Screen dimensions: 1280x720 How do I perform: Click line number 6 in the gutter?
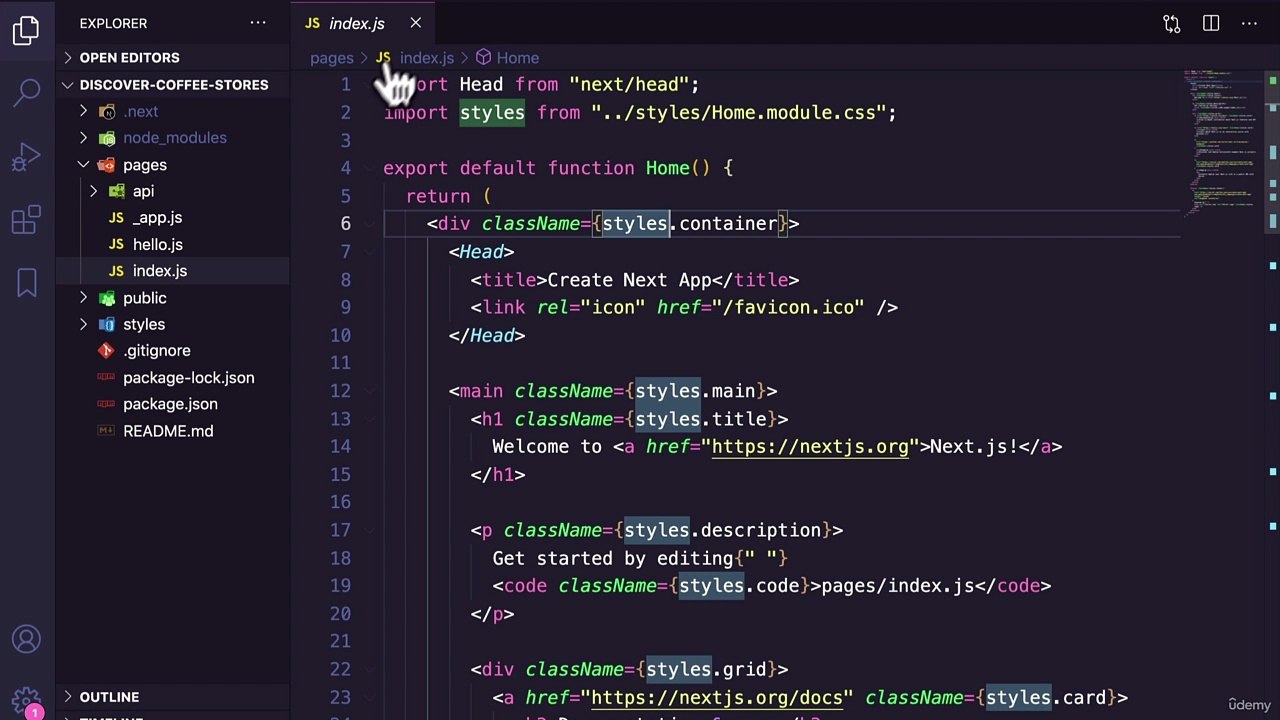(345, 224)
